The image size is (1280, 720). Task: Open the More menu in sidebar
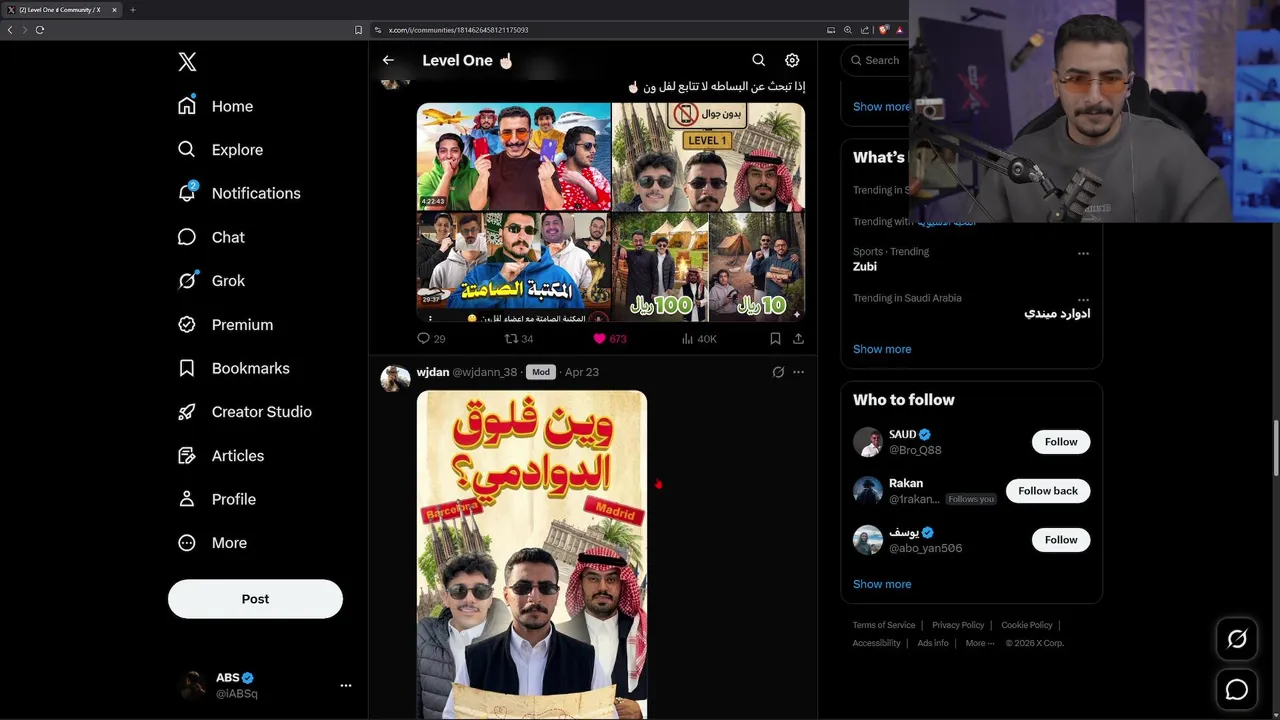click(212, 543)
